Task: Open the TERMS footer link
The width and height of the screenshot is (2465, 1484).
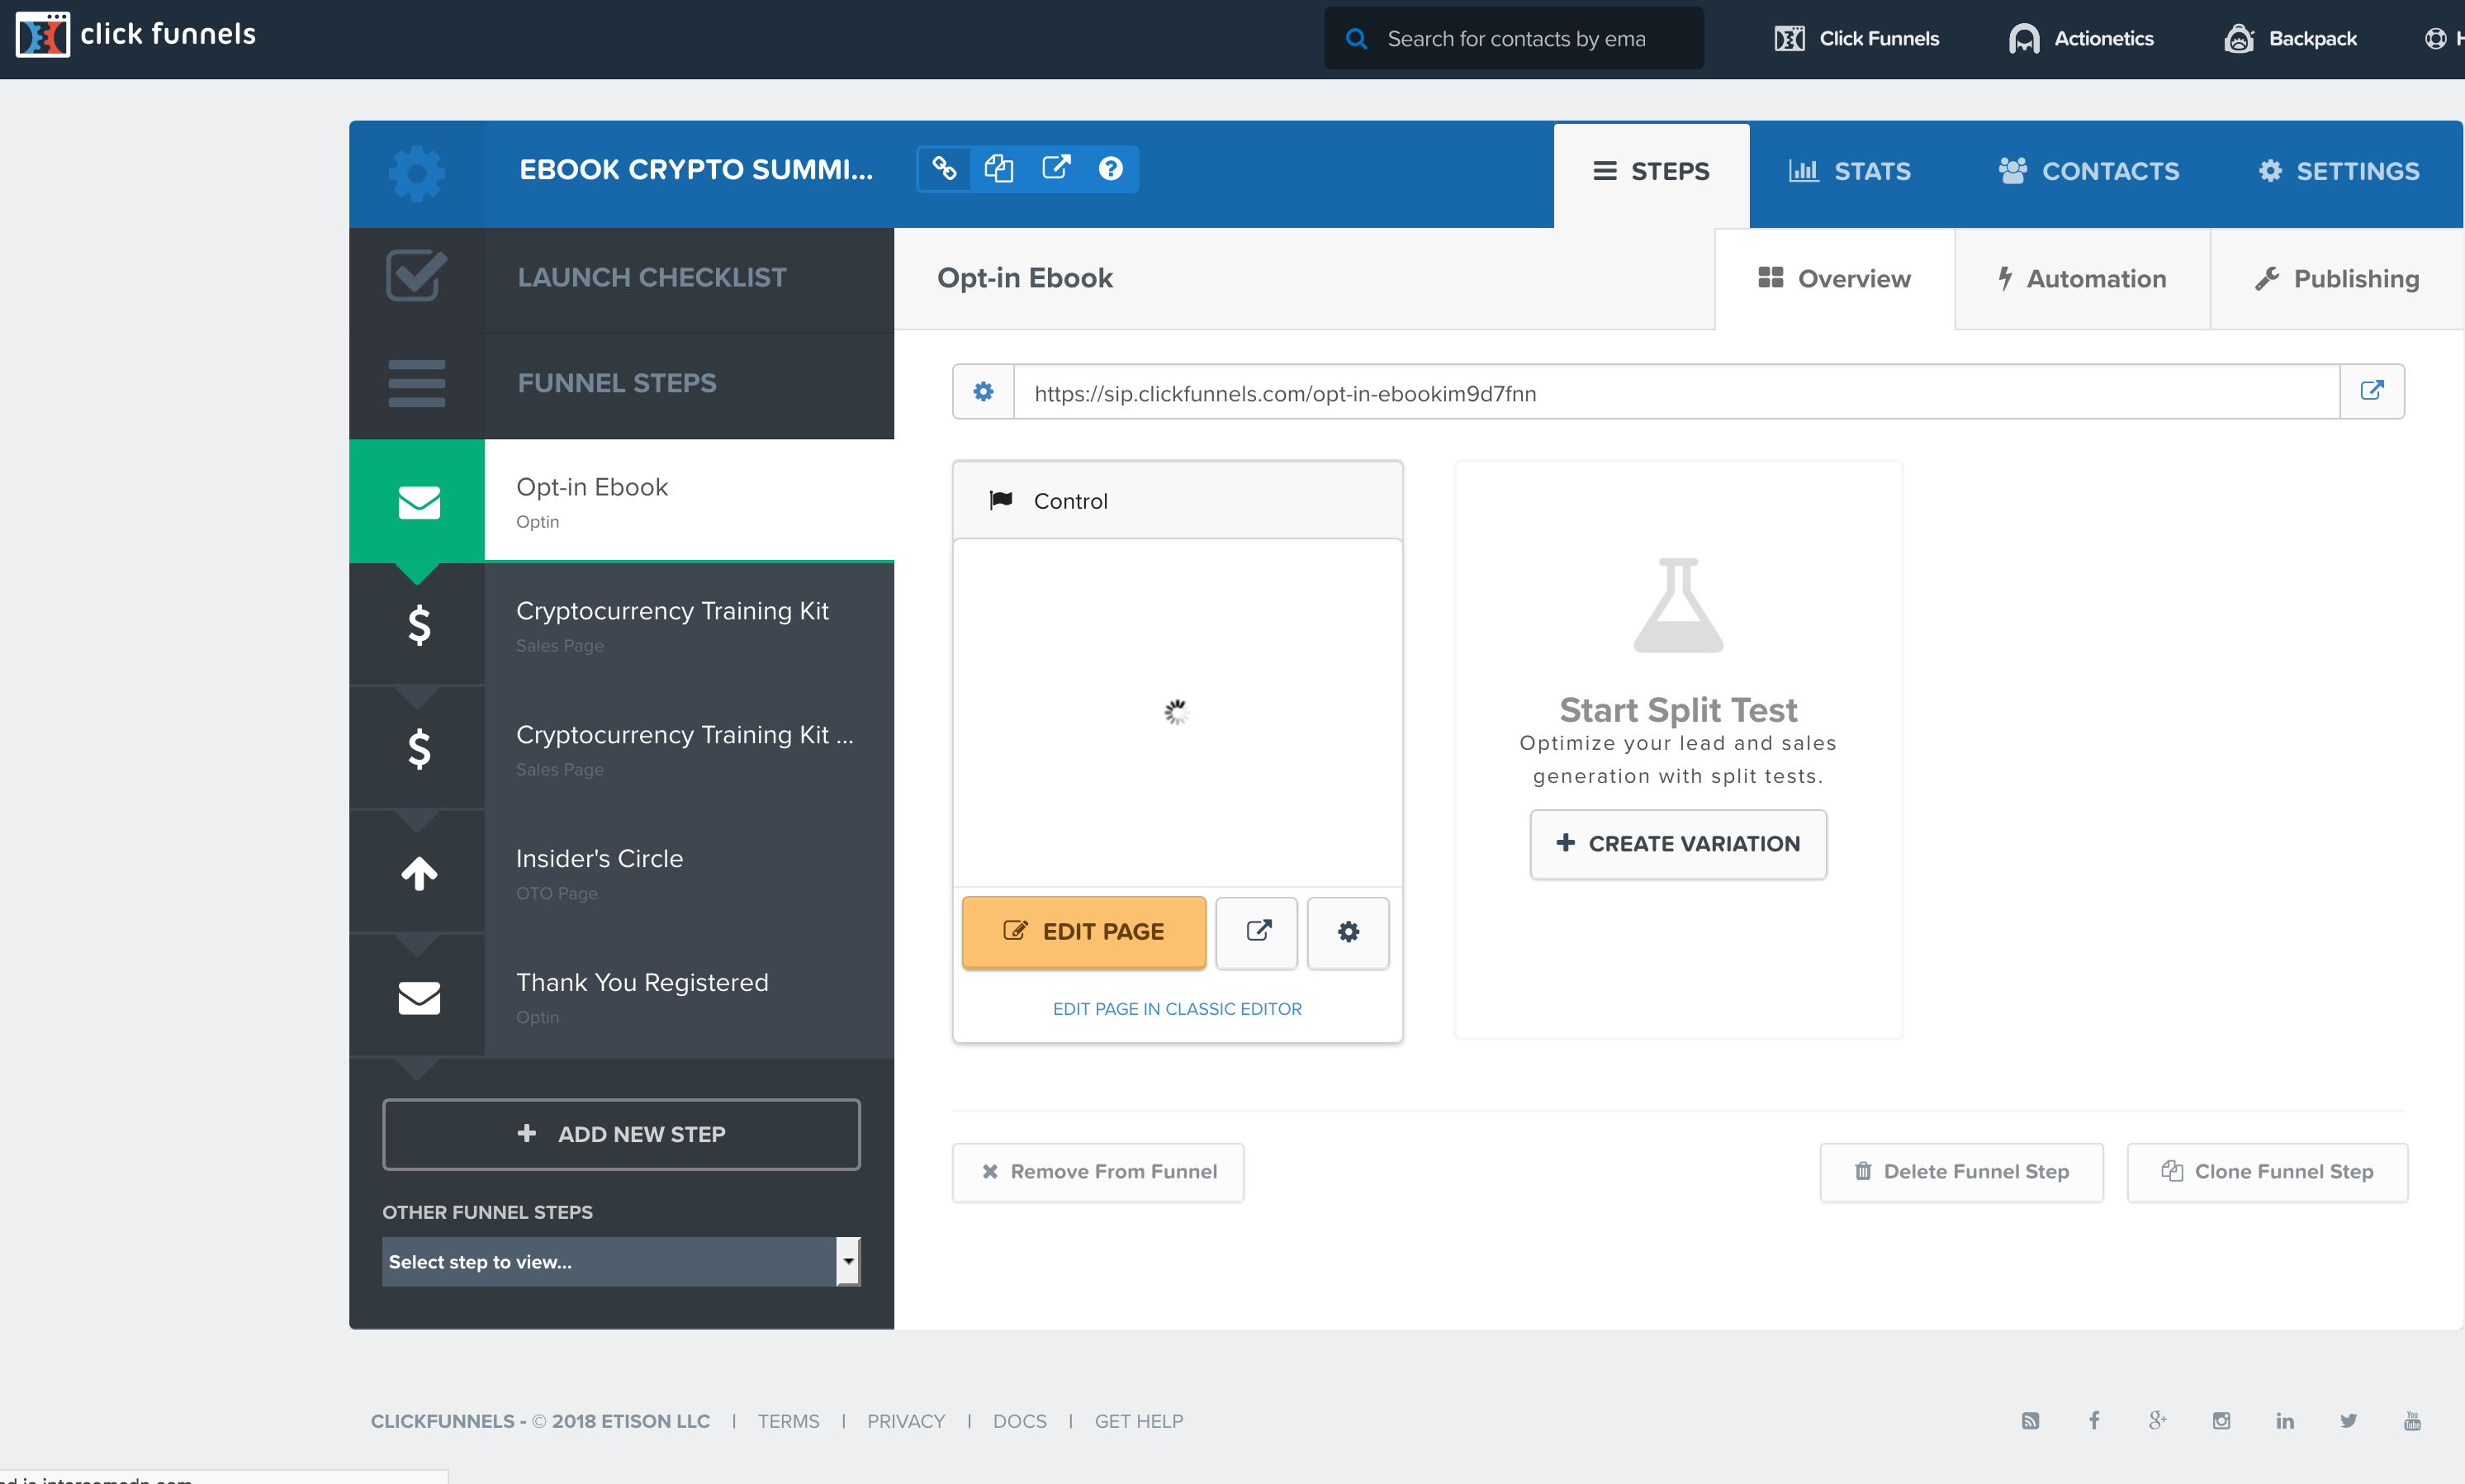Action: 788,1421
